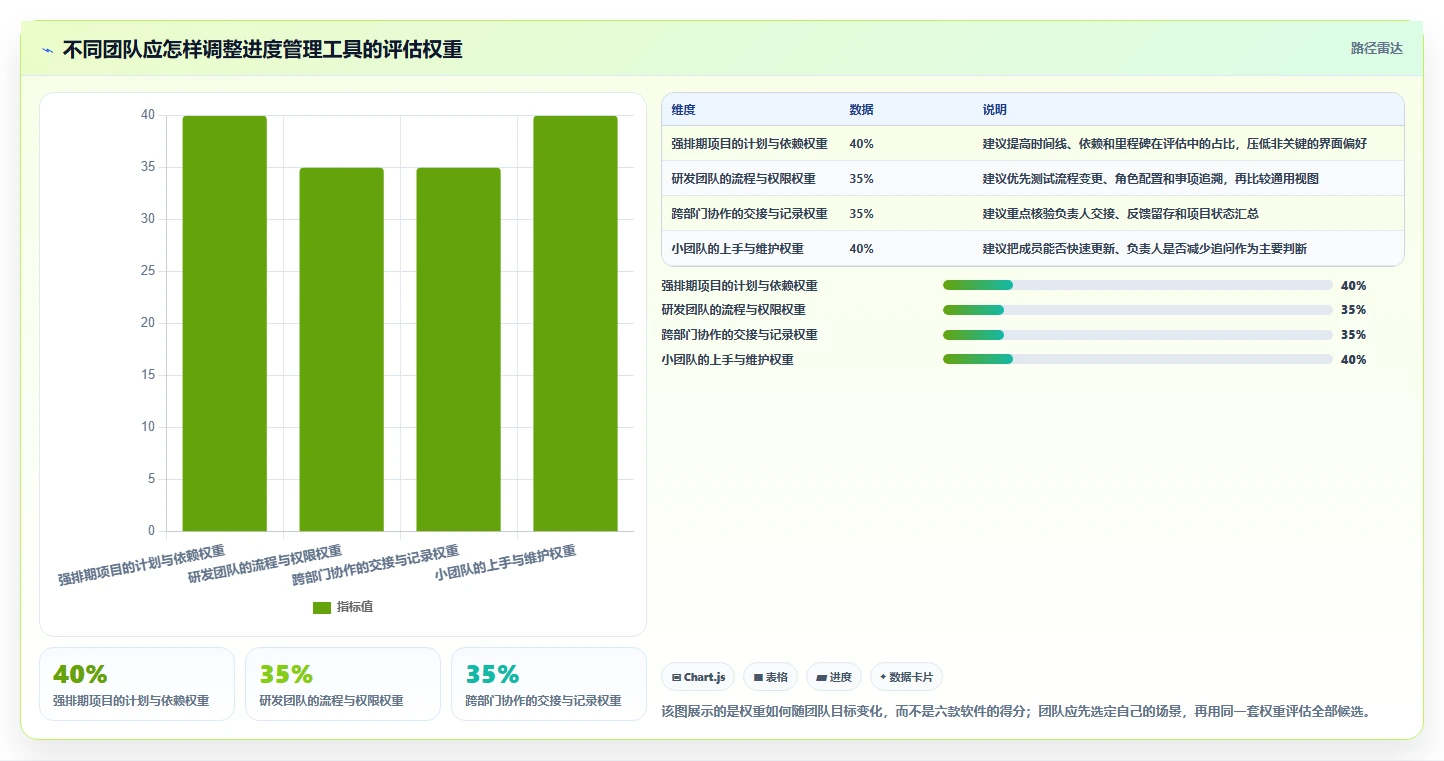
Task: Click the Chart.js tag chip
Action: tap(698, 677)
